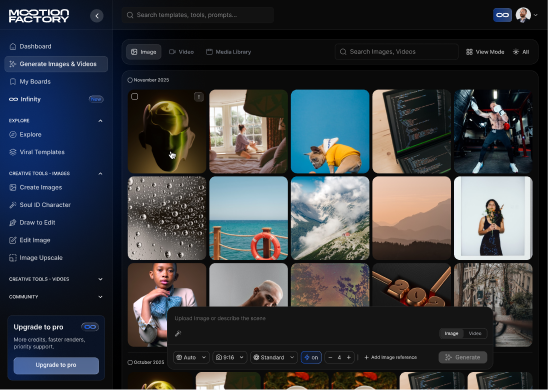
Task: Click the magic wand prompt enhance icon
Action: pos(178,333)
